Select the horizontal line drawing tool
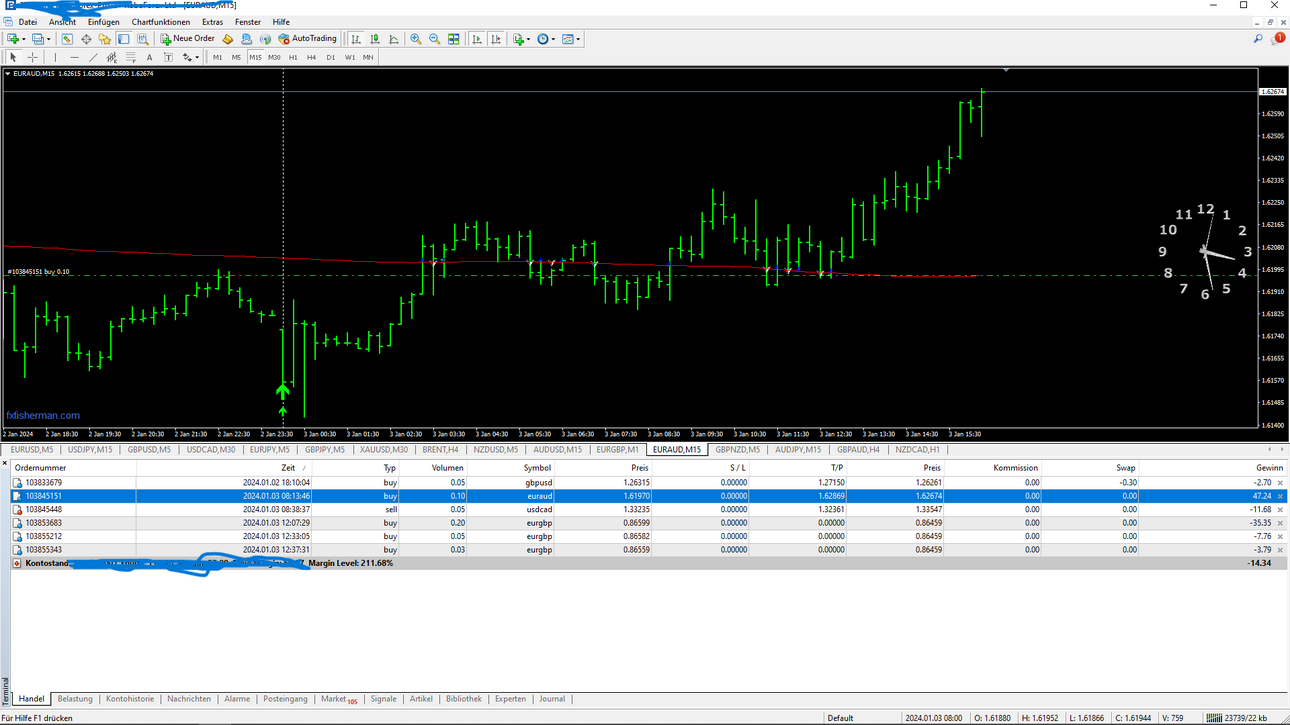 [74, 57]
